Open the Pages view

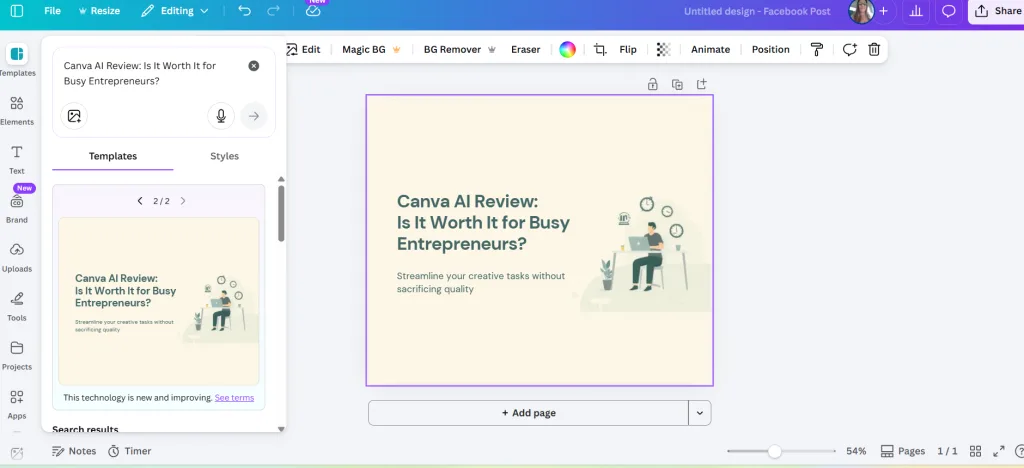pyautogui.click(x=903, y=451)
